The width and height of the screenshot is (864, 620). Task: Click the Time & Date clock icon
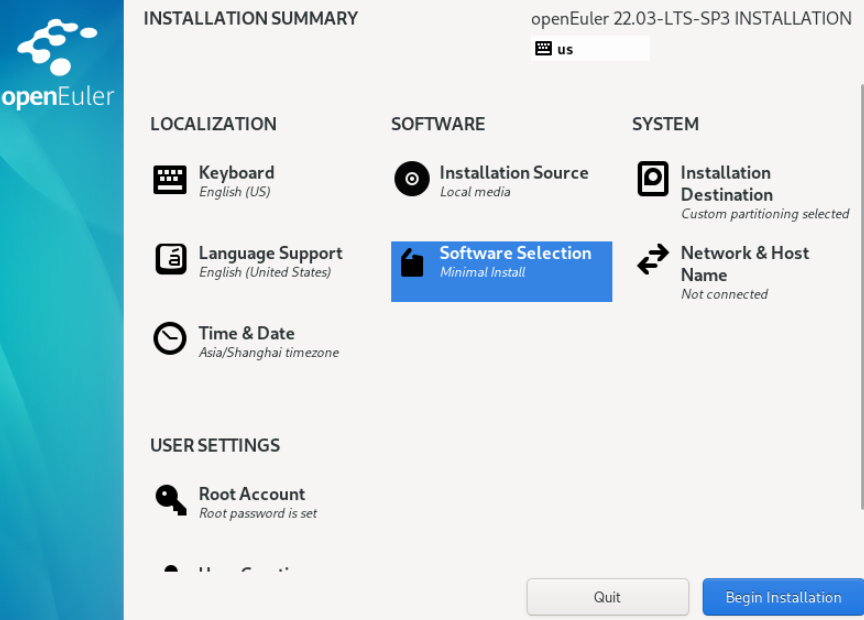pos(170,339)
